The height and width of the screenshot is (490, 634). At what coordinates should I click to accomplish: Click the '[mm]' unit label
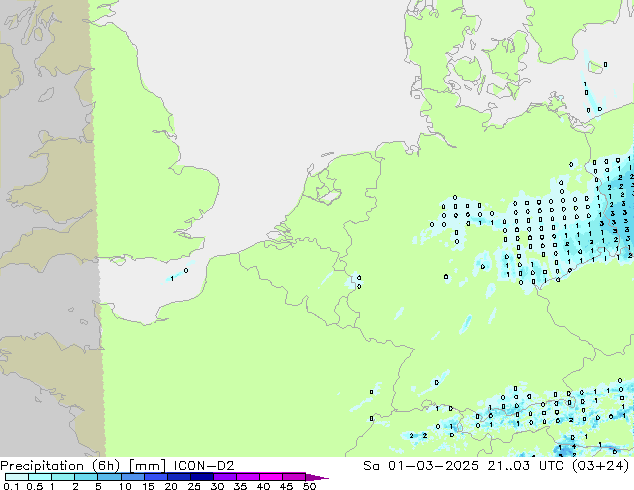pyautogui.click(x=147, y=466)
